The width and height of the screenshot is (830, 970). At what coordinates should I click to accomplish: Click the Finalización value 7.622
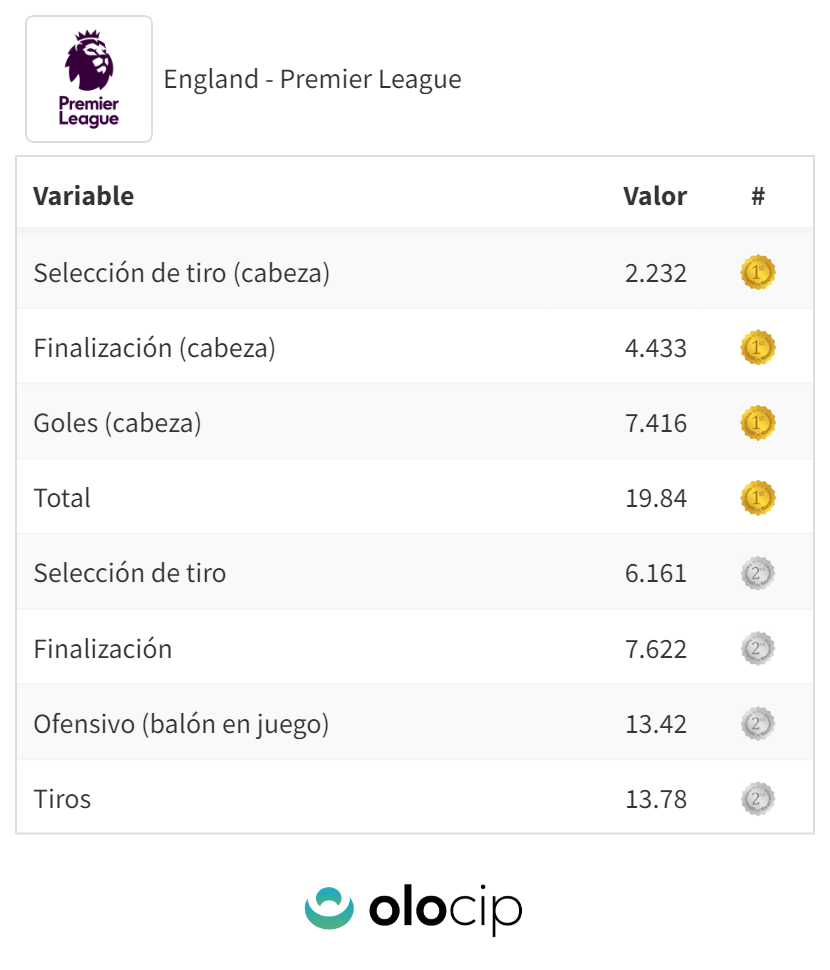click(656, 649)
